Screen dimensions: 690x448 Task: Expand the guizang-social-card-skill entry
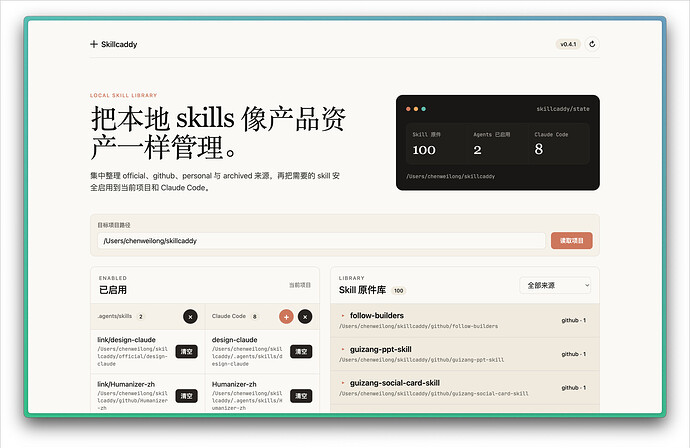(343, 383)
